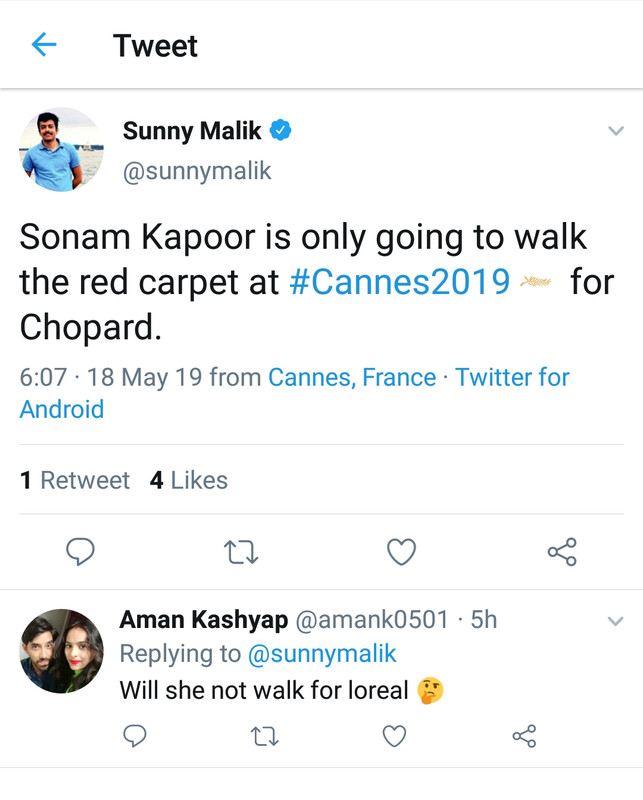Reply to Sunny Malik's tweet

point(80,551)
